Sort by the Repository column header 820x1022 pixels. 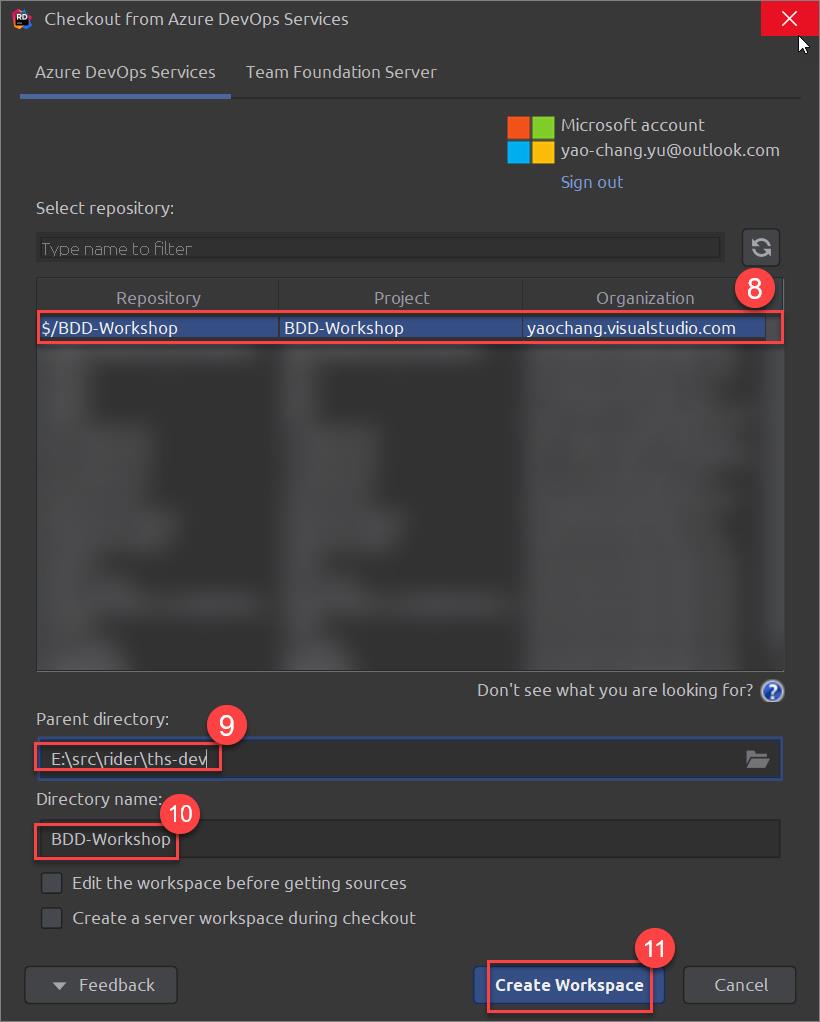point(158,298)
